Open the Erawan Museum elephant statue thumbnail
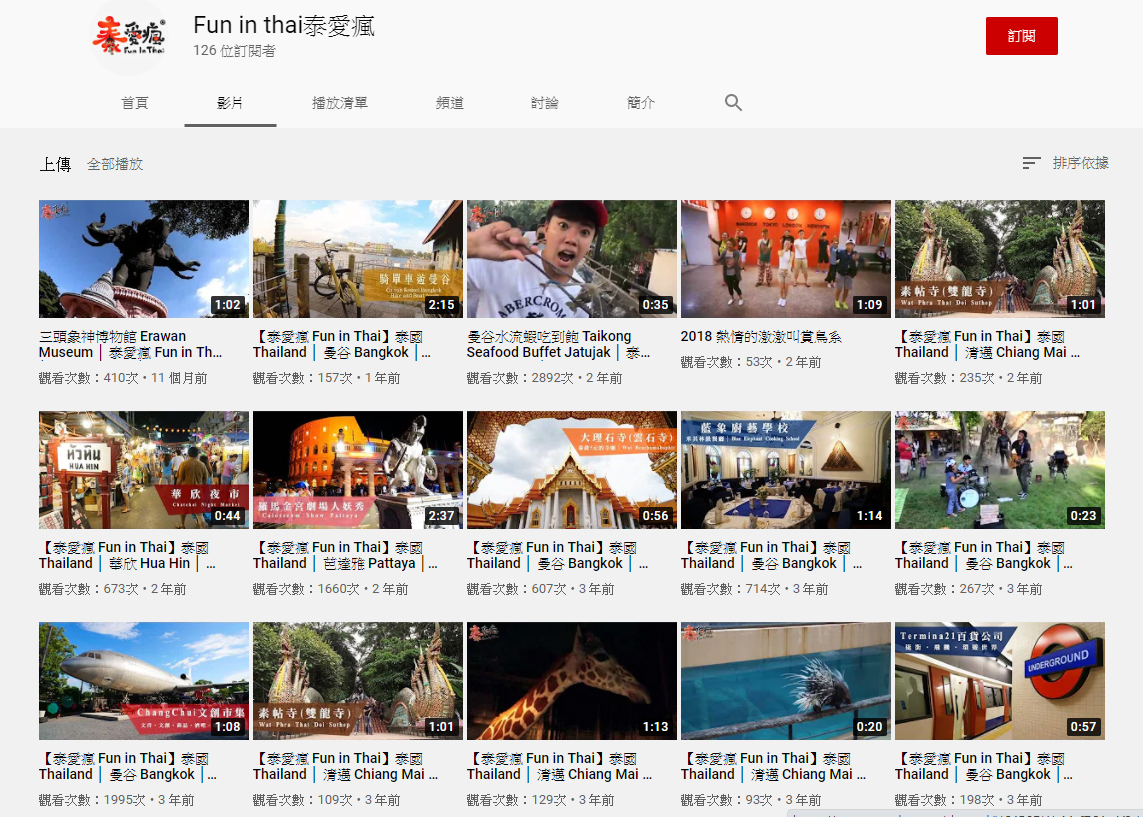Screen dimensions: 1143x817 pos(144,259)
